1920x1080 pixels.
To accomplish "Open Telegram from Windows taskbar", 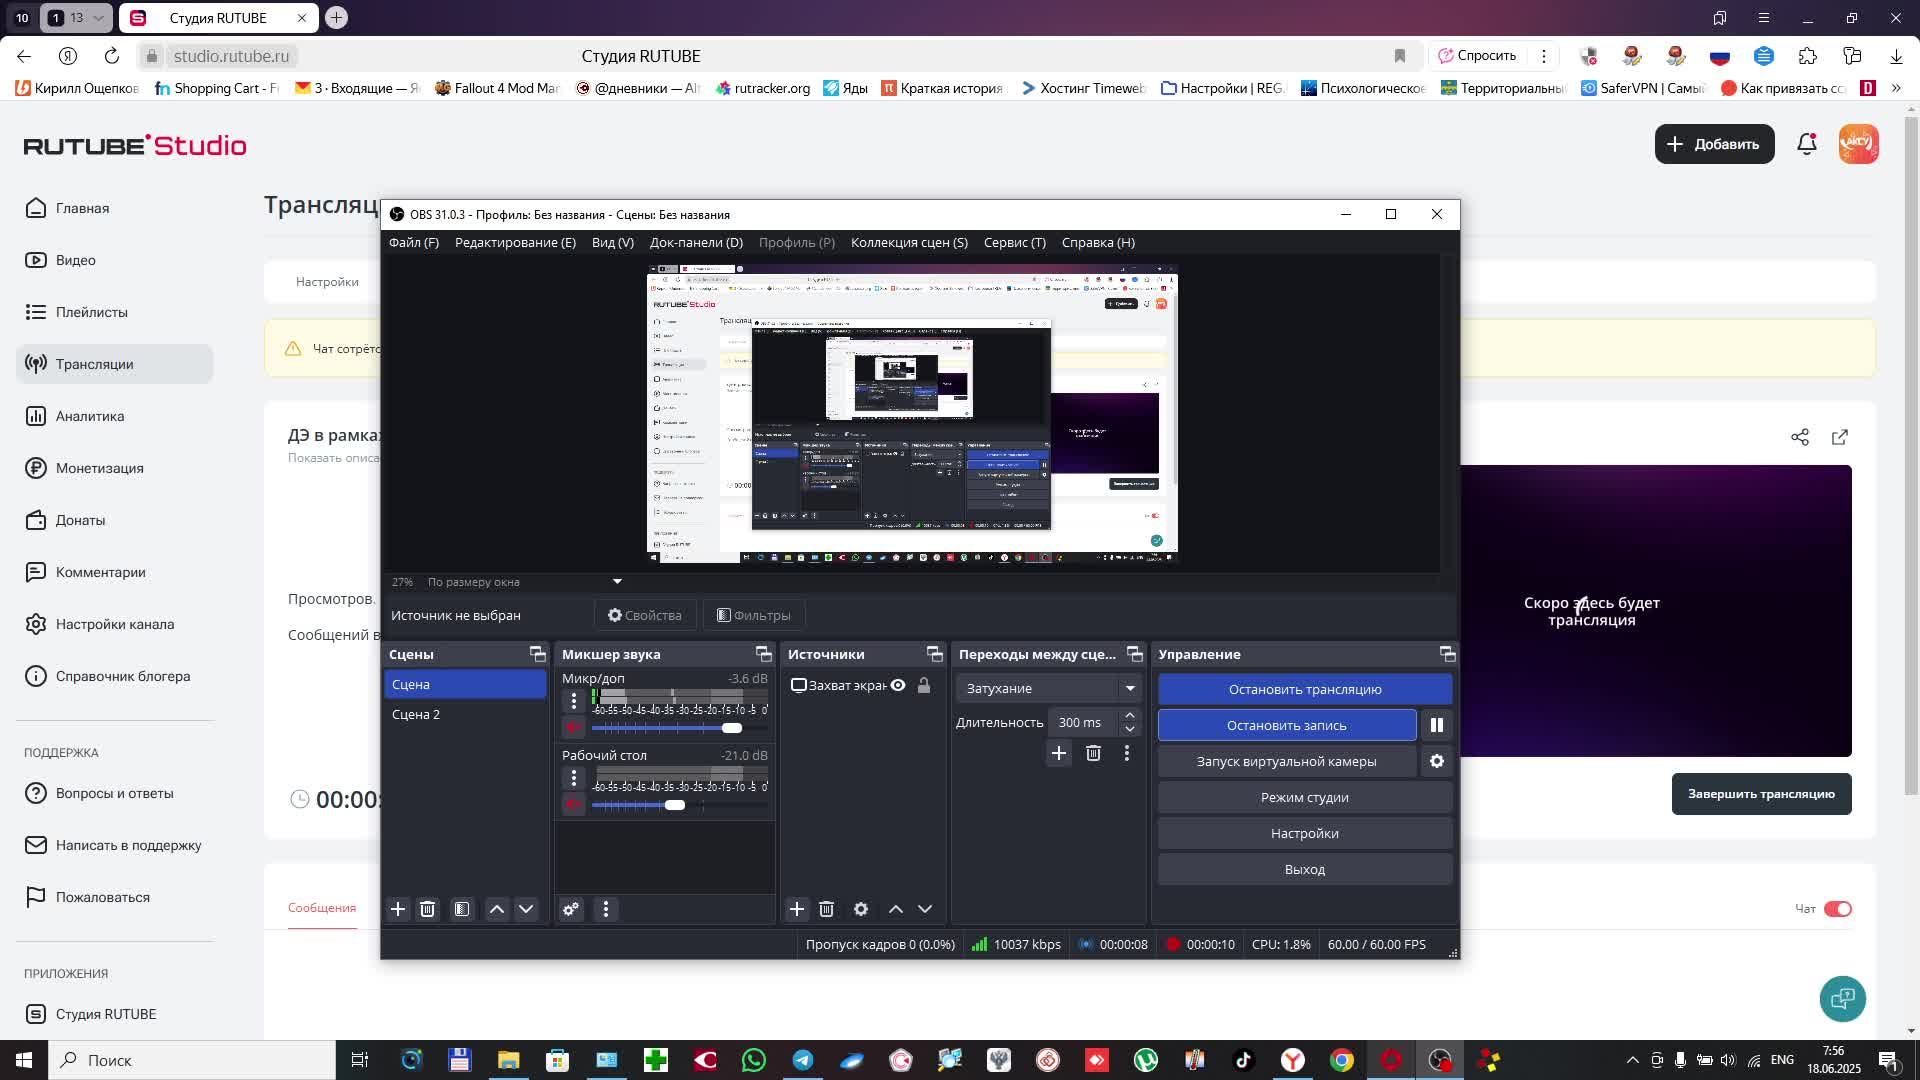I will (x=803, y=1060).
